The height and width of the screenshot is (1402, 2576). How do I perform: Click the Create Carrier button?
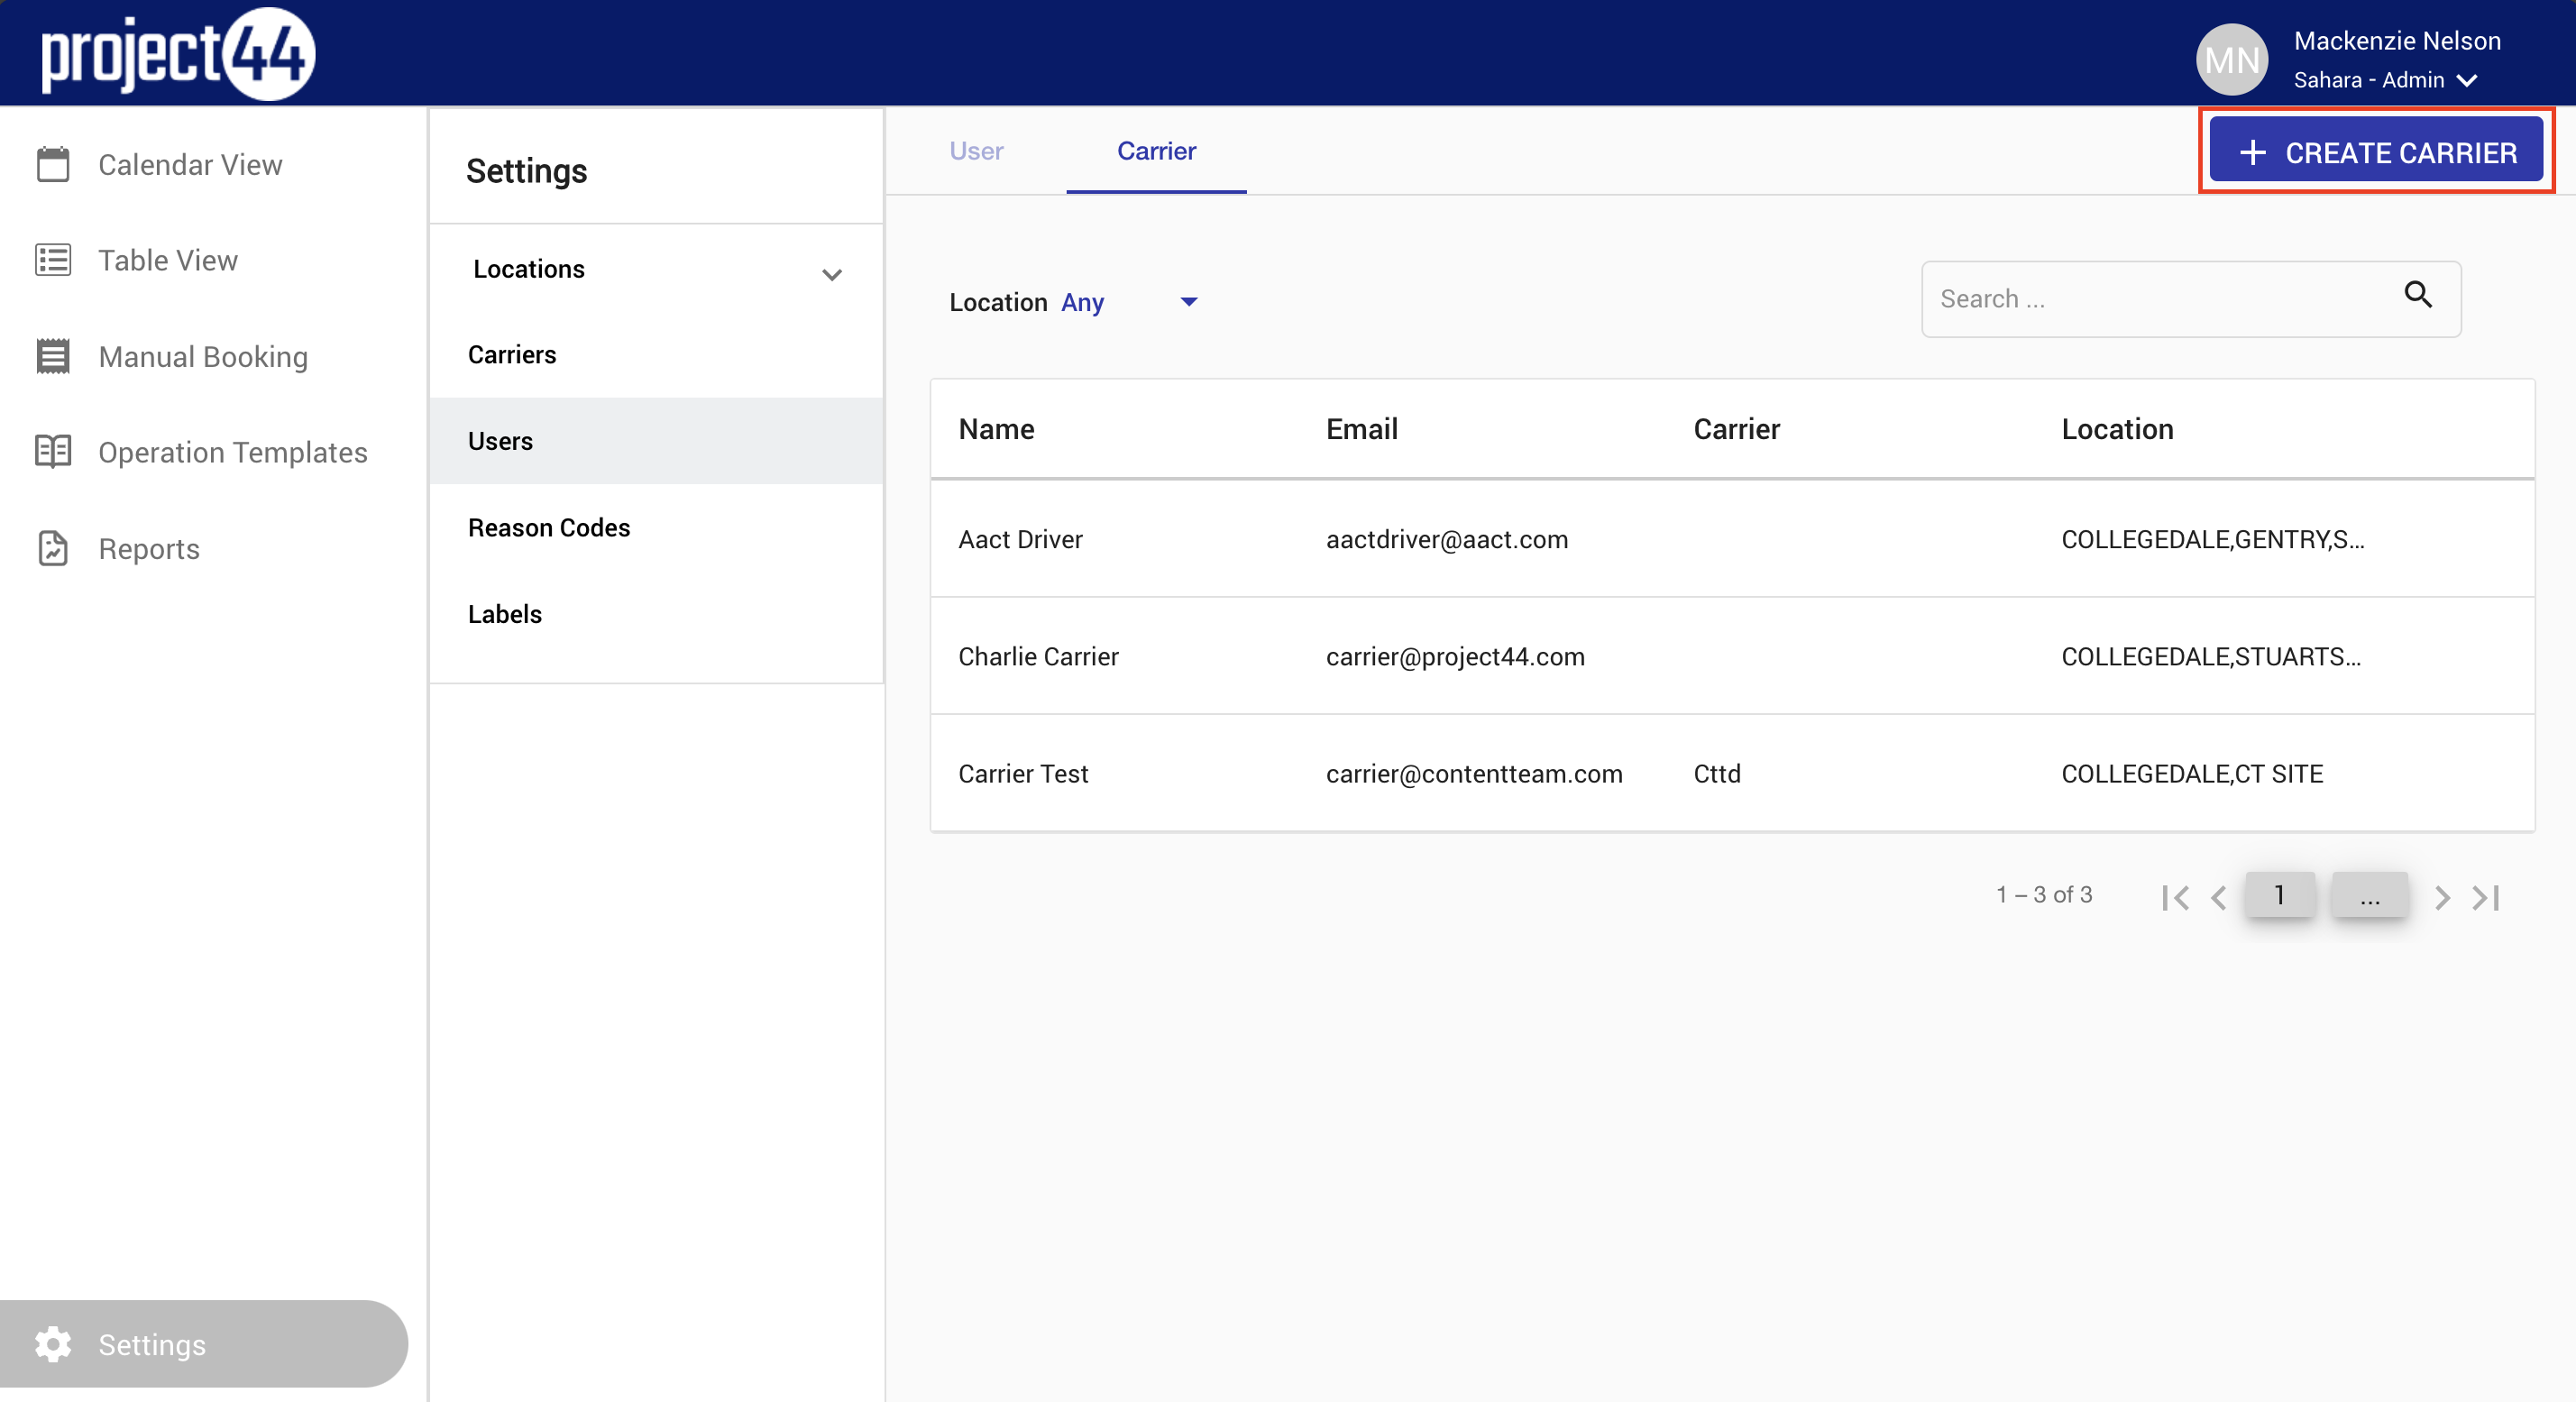point(2376,151)
